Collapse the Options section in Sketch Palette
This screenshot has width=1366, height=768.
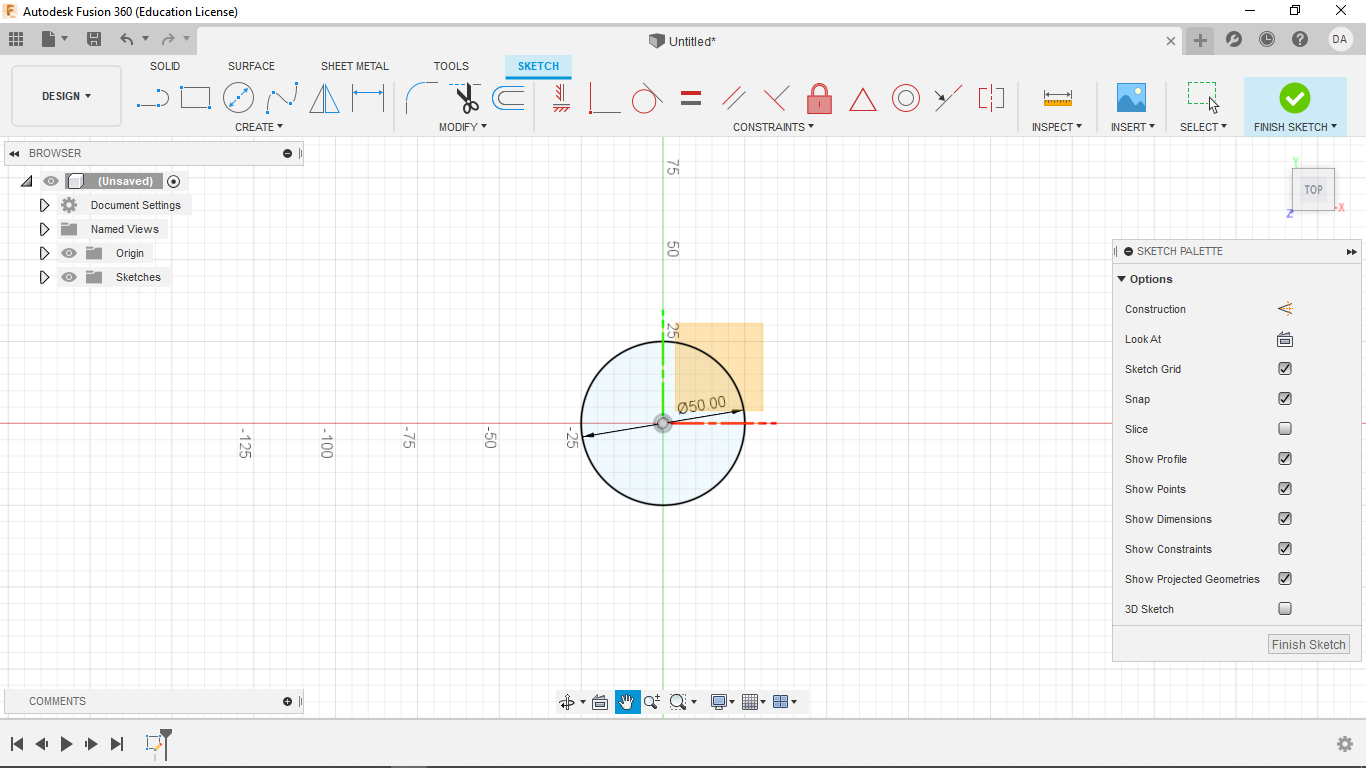point(1122,279)
